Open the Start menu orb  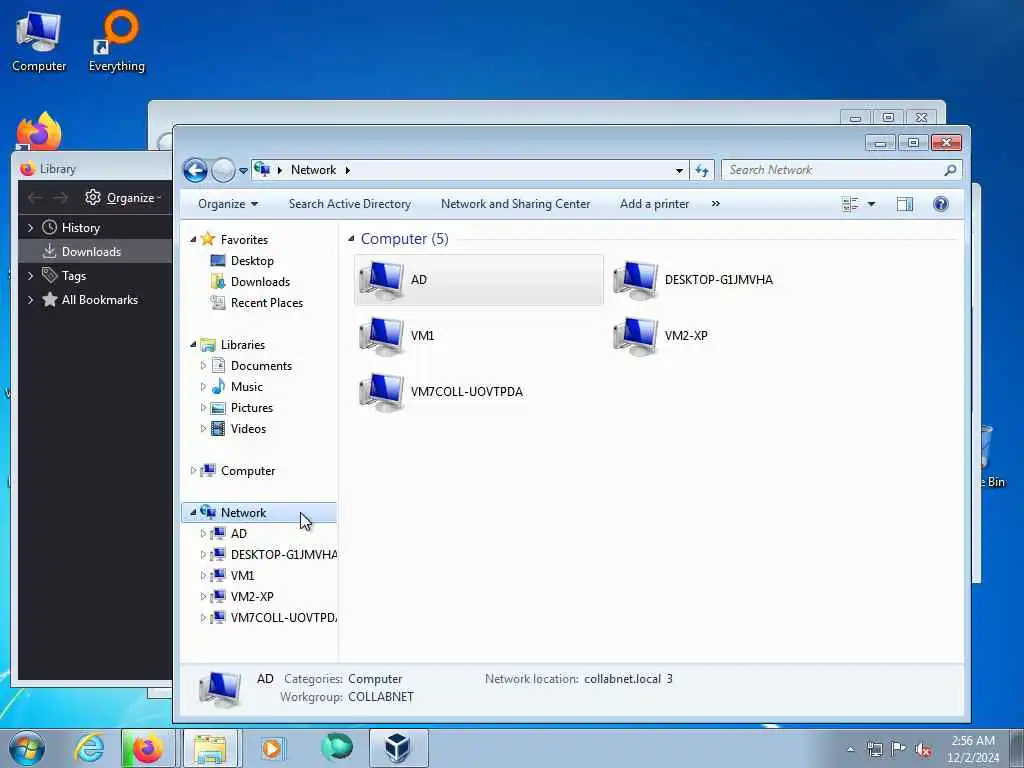pyautogui.click(x=27, y=748)
